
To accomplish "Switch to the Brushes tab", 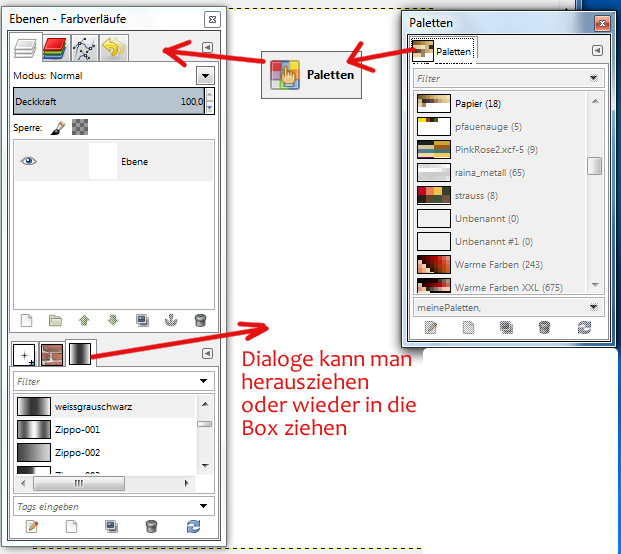I will pos(24,355).
